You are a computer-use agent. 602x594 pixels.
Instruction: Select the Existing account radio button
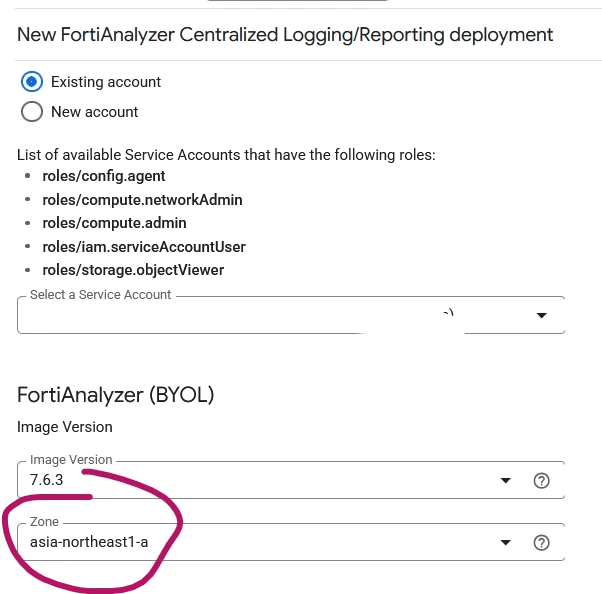pos(31,82)
